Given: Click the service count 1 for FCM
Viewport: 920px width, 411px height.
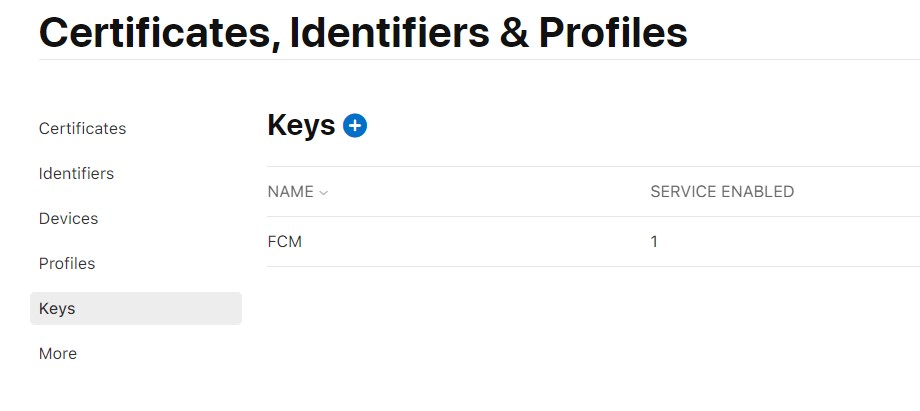Looking at the screenshot, I should point(654,242).
